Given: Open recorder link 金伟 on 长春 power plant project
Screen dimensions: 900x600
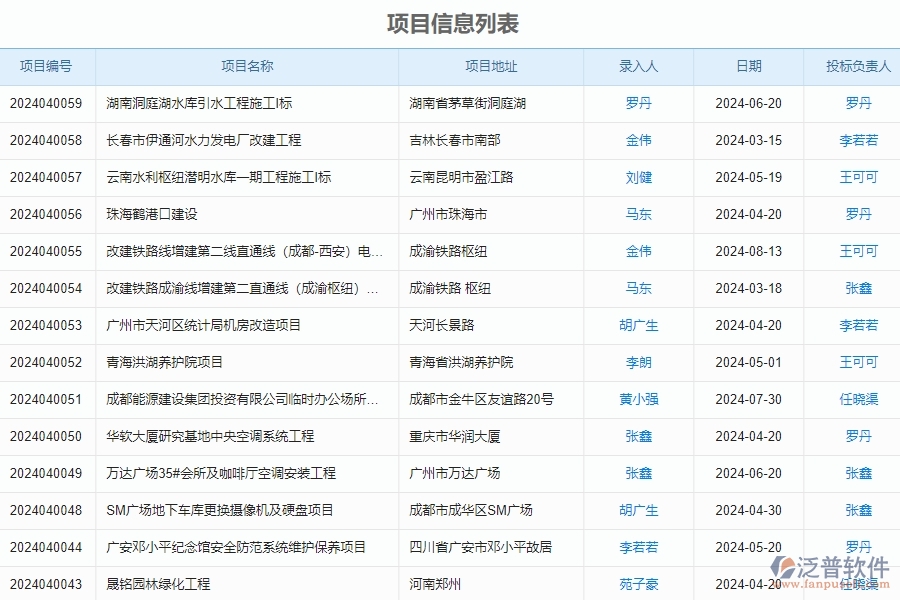Looking at the screenshot, I should click(639, 140).
